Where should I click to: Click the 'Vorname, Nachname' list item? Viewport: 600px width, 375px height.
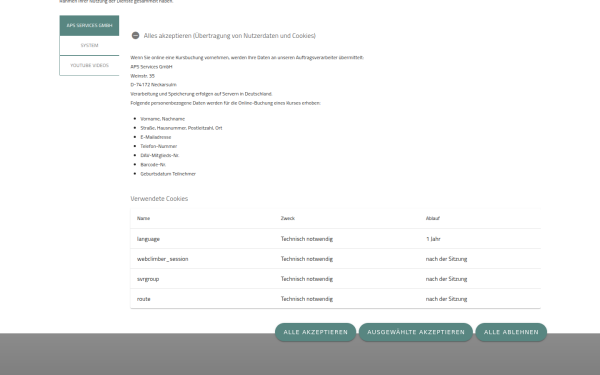click(163, 119)
